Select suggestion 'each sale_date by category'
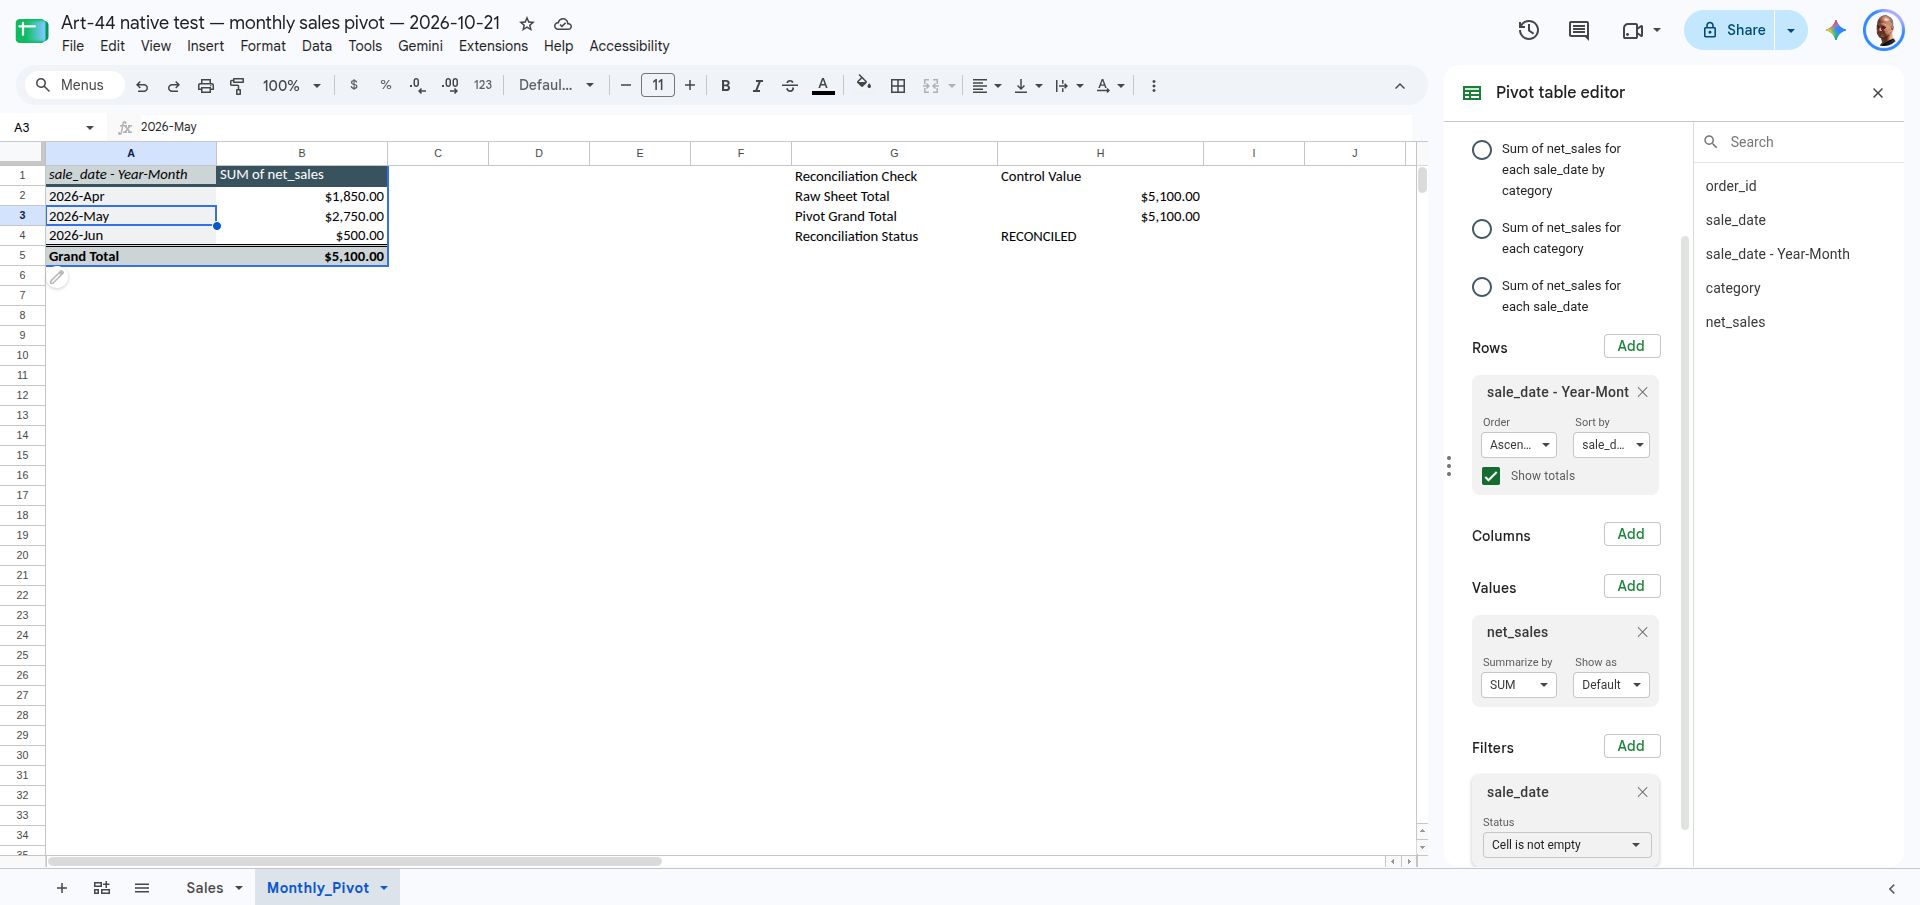 click(x=1482, y=150)
